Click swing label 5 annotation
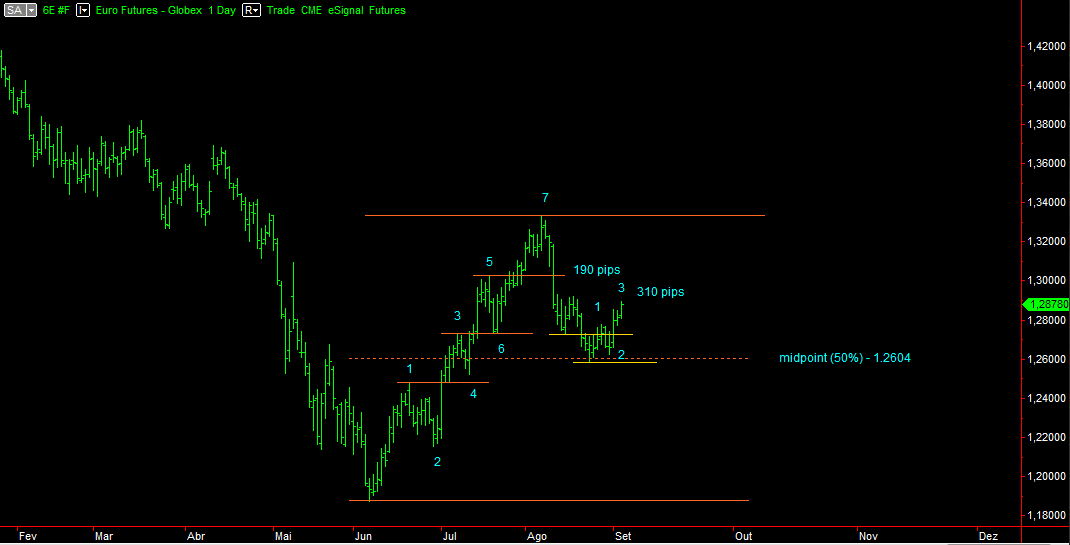 489,261
